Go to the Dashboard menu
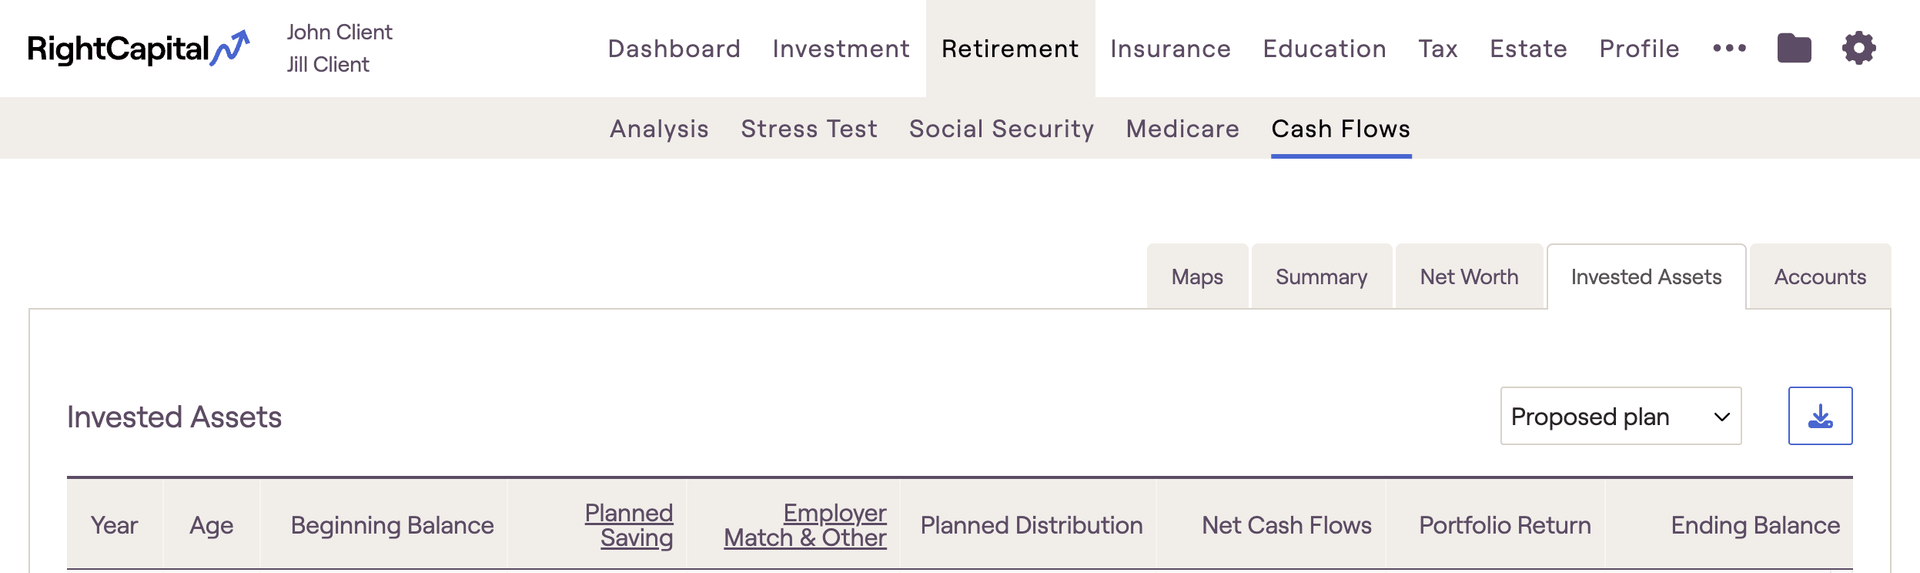The width and height of the screenshot is (1920, 573). [x=674, y=49]
